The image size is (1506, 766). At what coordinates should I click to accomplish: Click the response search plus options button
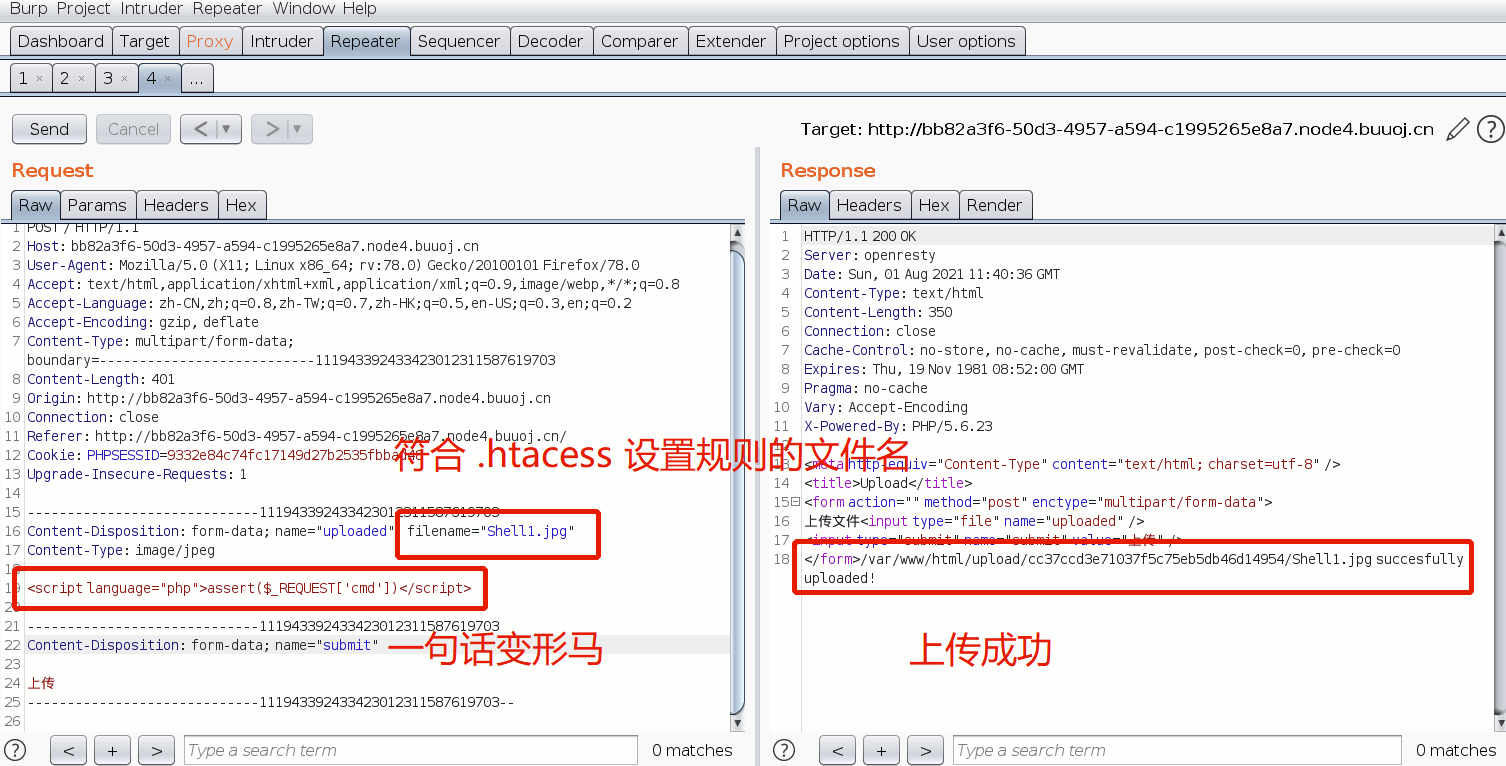(x=882, y=750)
